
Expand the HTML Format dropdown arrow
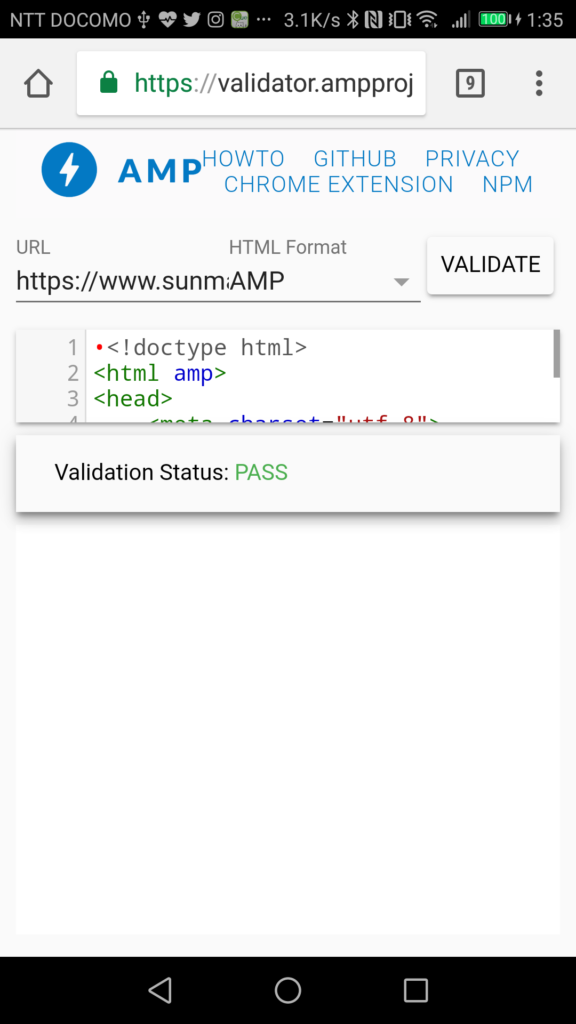[x=402, y=282]
